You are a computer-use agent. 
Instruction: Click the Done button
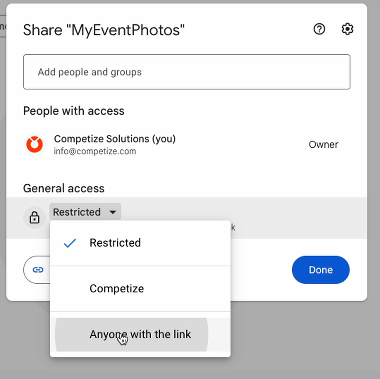(321, 270)
